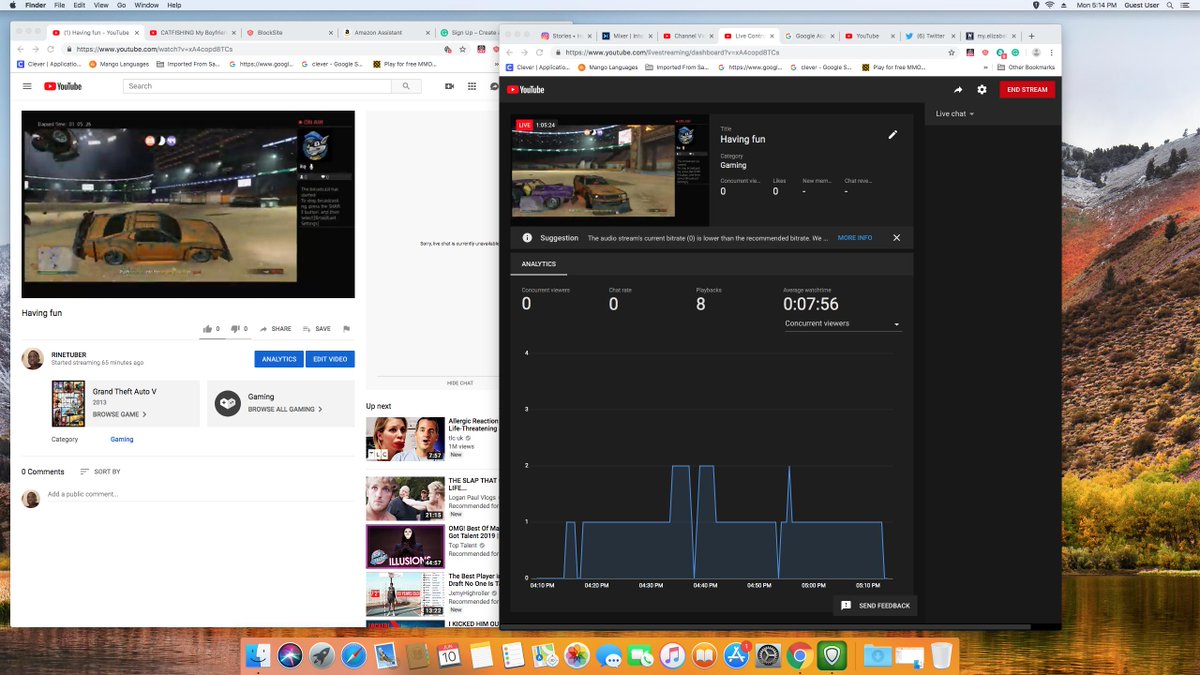Click the END STREAM button
The image size is (1200, 675).
point(1027,90)
